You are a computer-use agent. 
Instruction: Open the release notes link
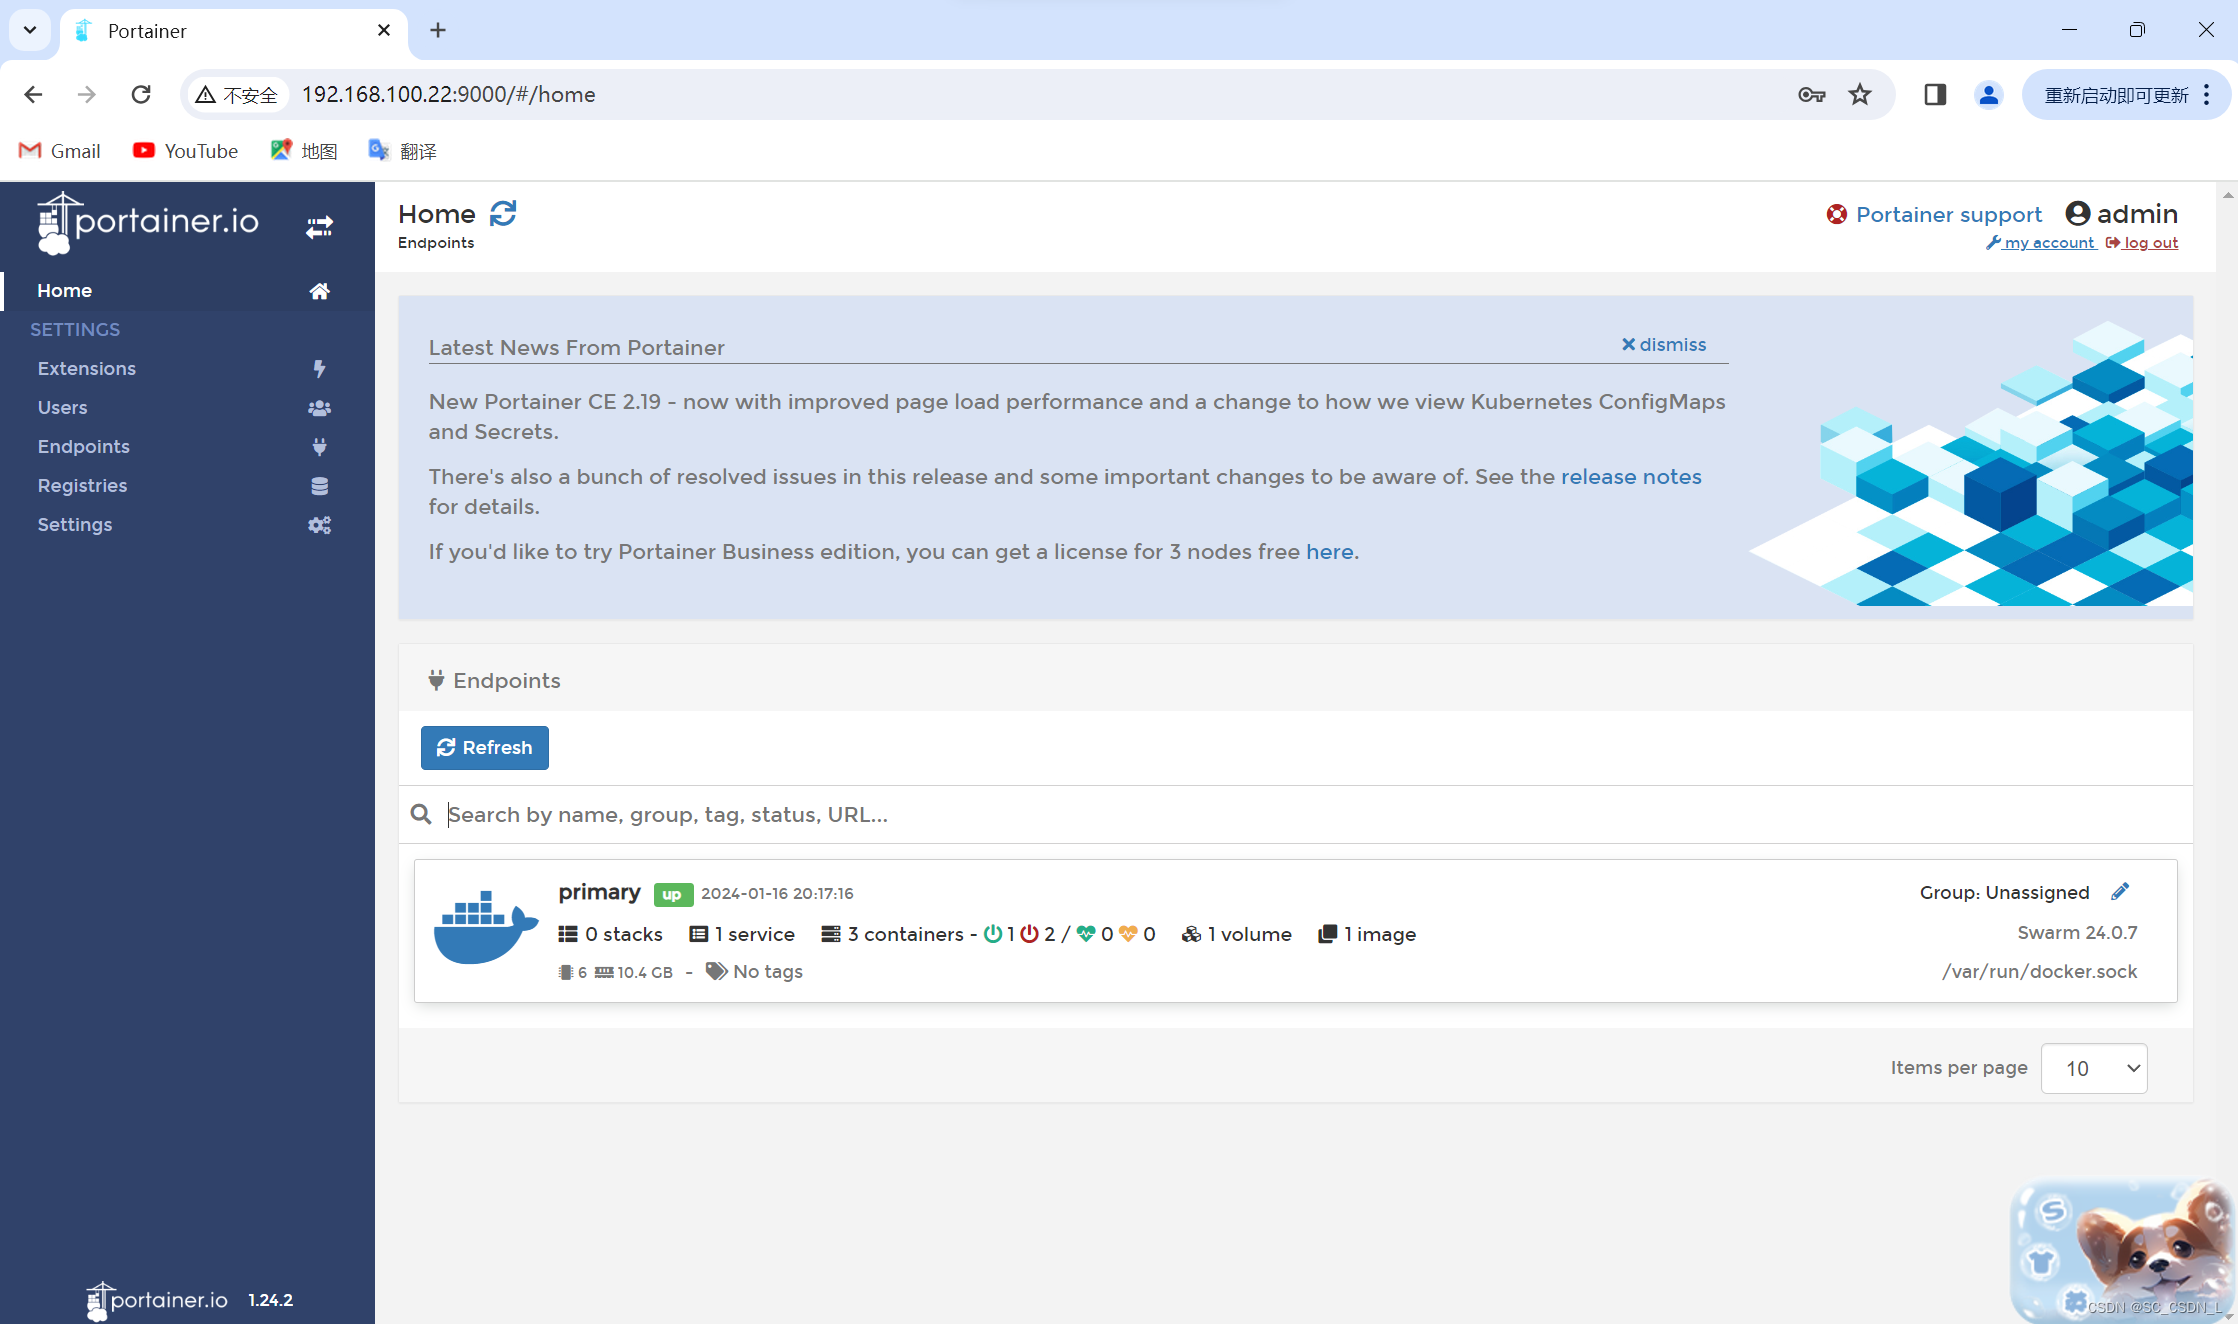tap(1631, 477)
